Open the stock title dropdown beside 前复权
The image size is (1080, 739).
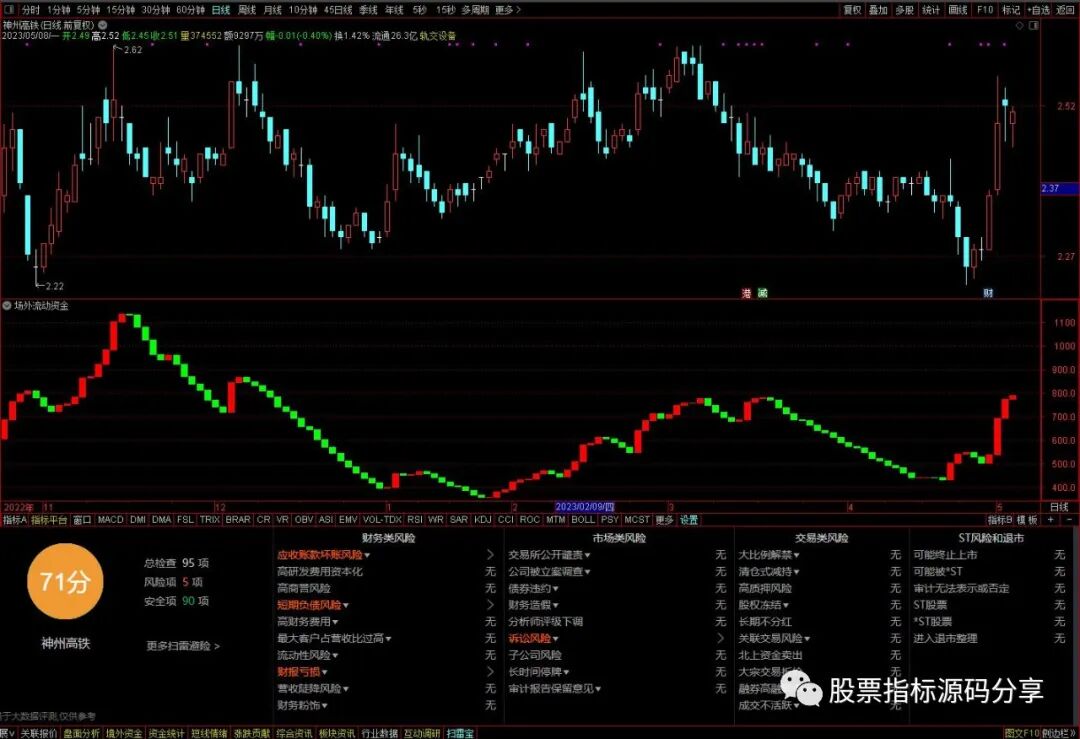tap(103, 25)
